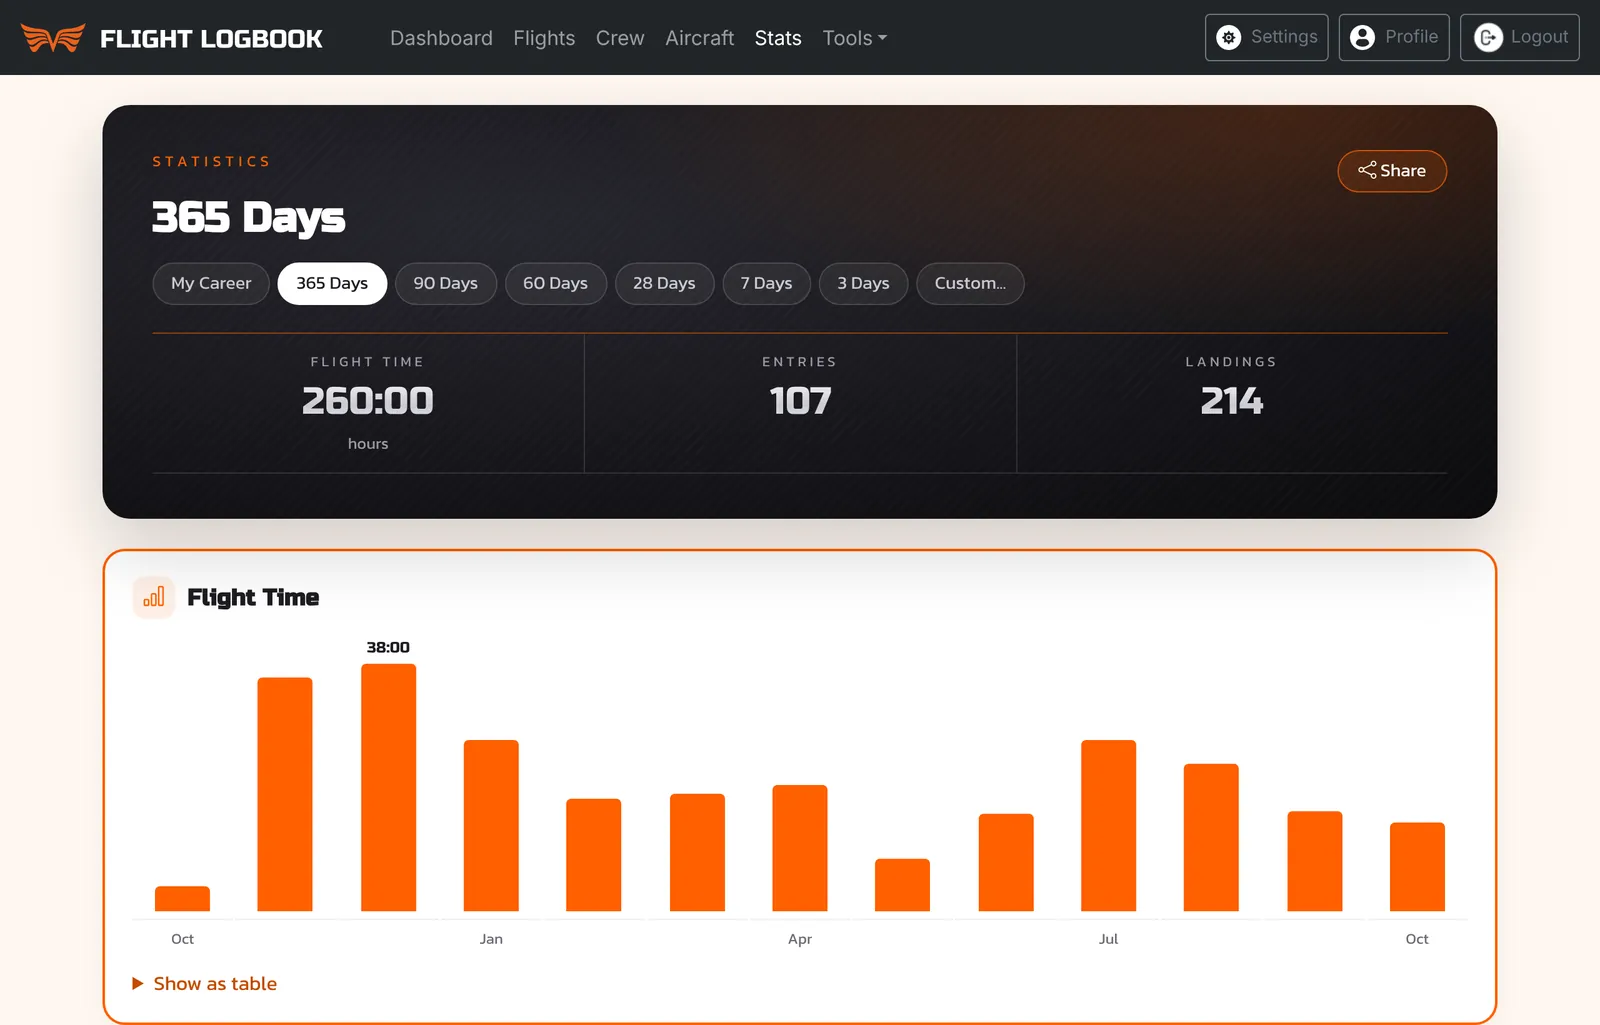Click the Flight Time chart heading
This screenshot has height=1025, width=1600.
tap(253, 597)
